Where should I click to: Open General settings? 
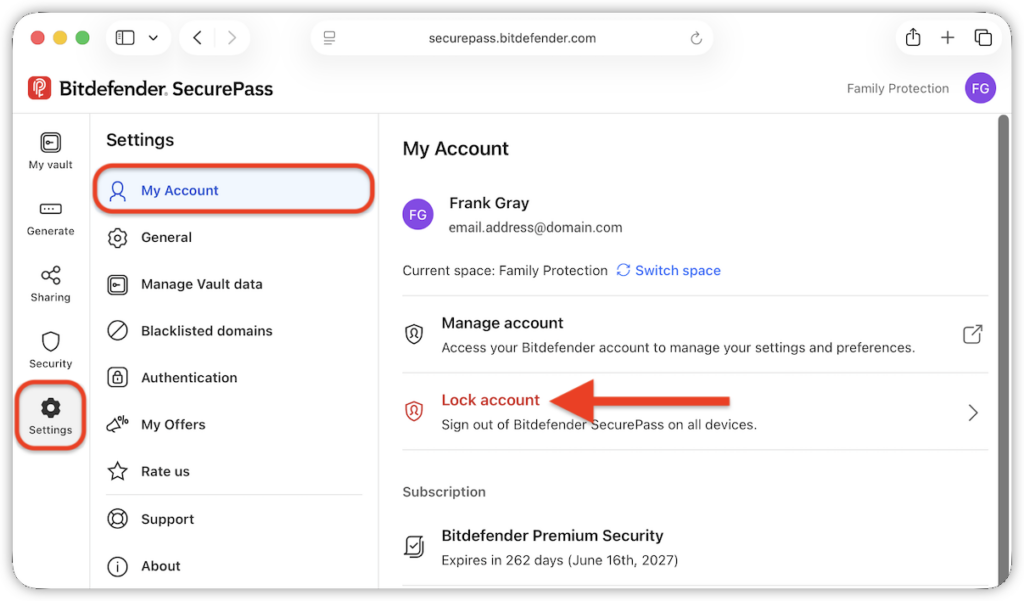coord(234,237)
